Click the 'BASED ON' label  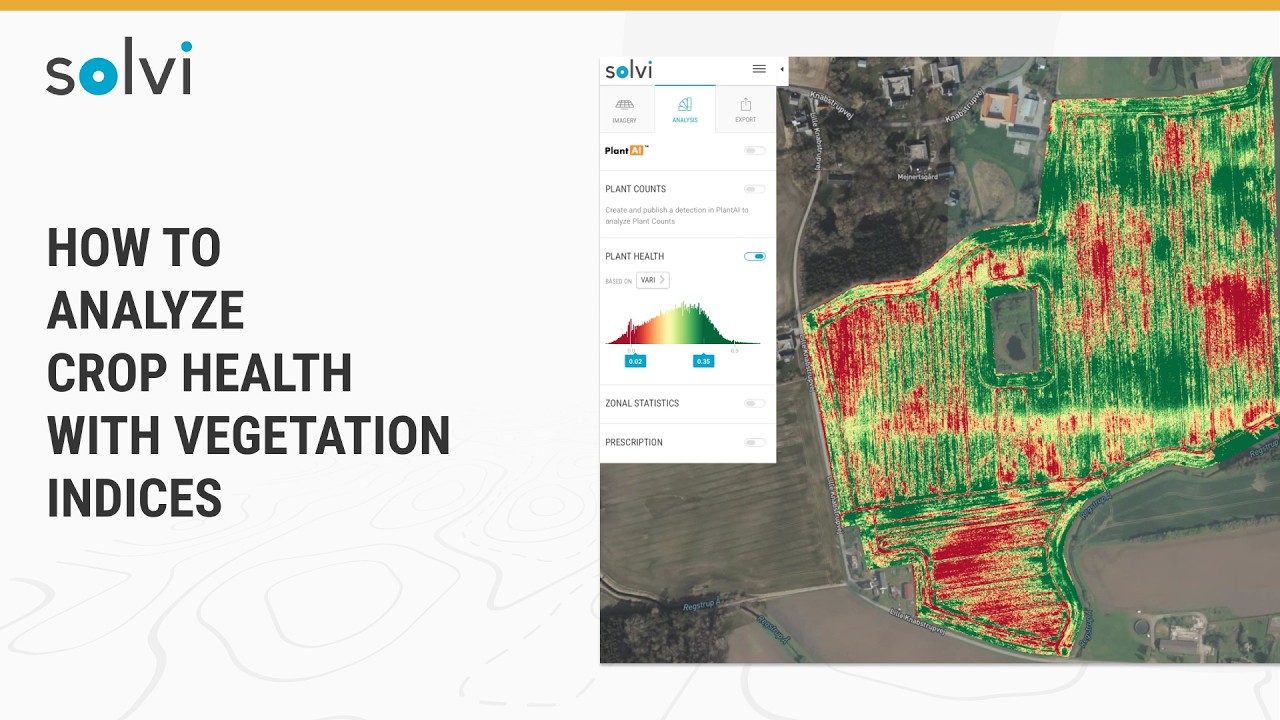(x=618, y=281)
